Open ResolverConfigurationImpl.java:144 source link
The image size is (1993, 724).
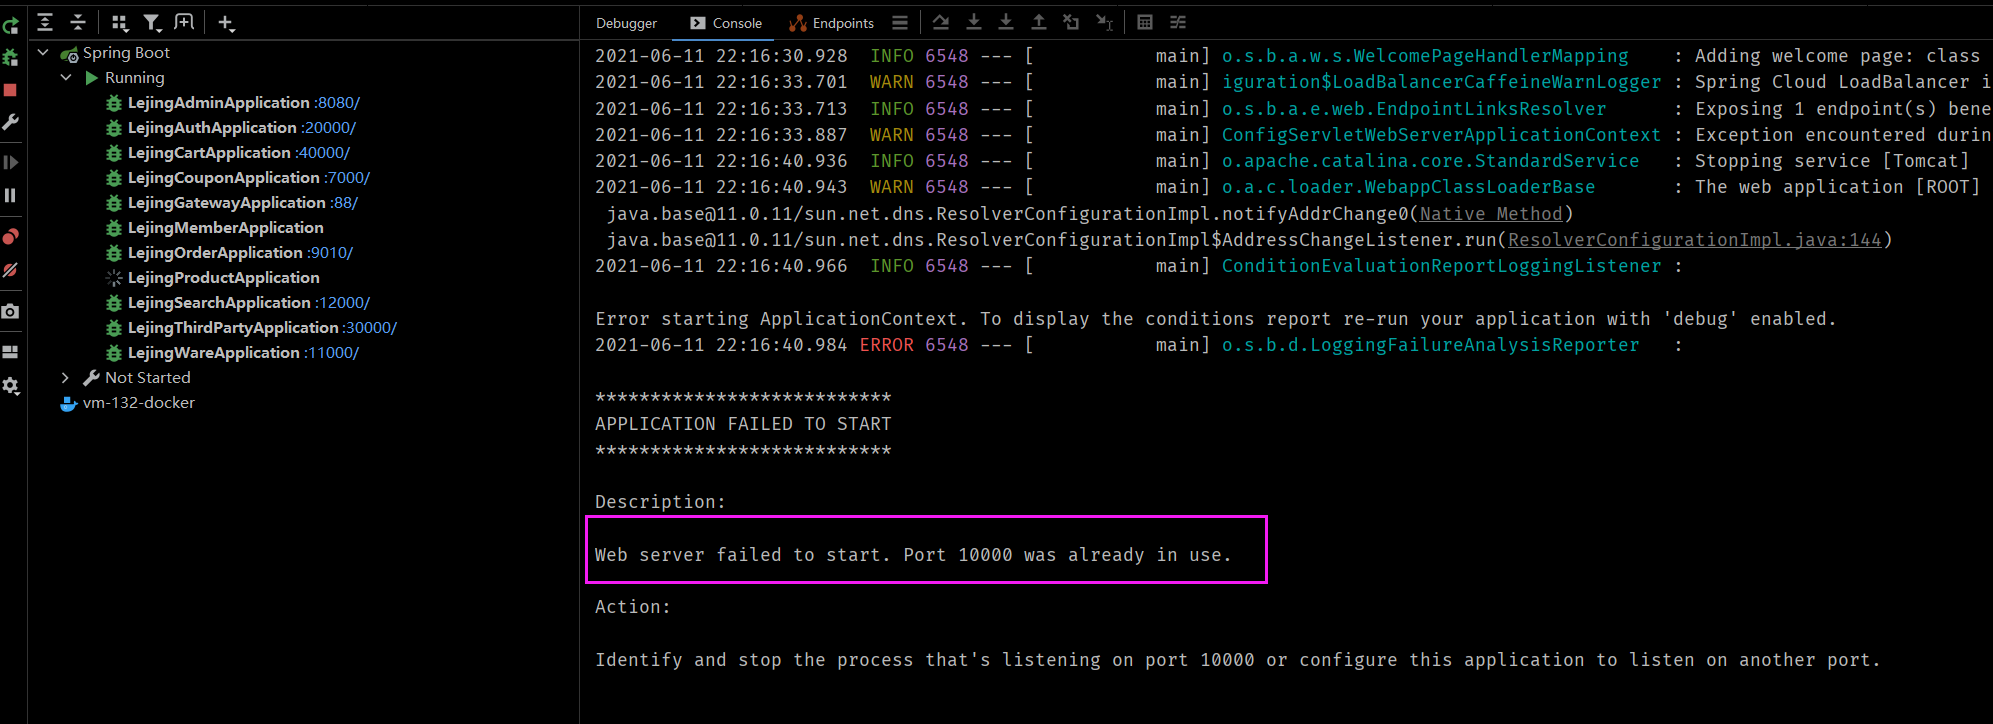coord(1695,239)
